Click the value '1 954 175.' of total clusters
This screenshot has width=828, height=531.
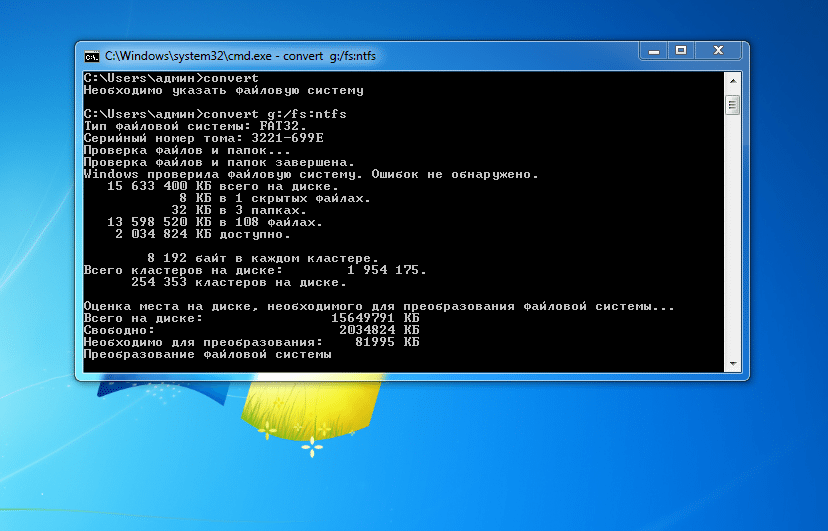387,270
